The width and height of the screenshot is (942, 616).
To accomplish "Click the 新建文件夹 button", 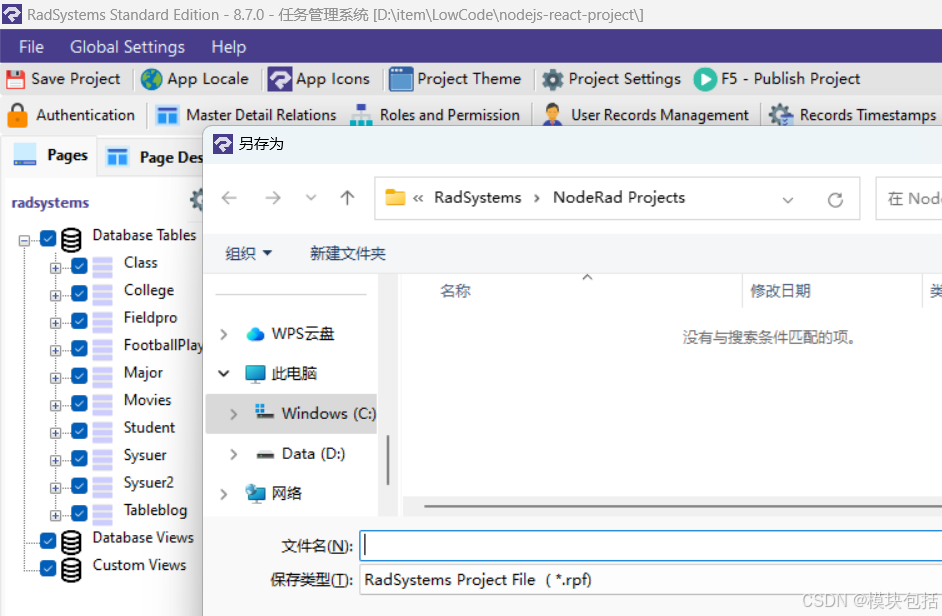I will point(347,253).
